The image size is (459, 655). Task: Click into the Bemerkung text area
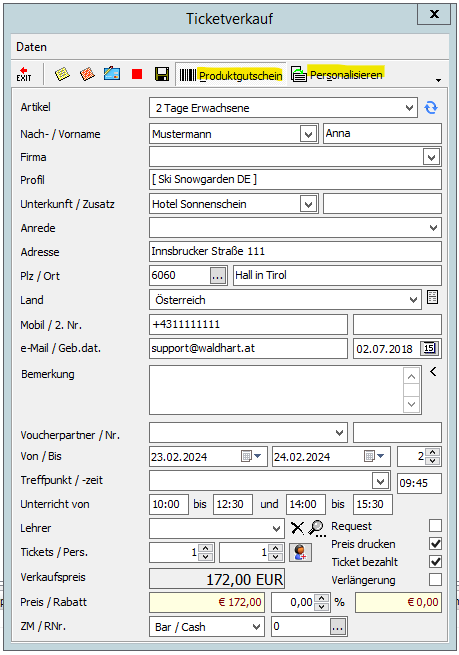pos(276,390)
